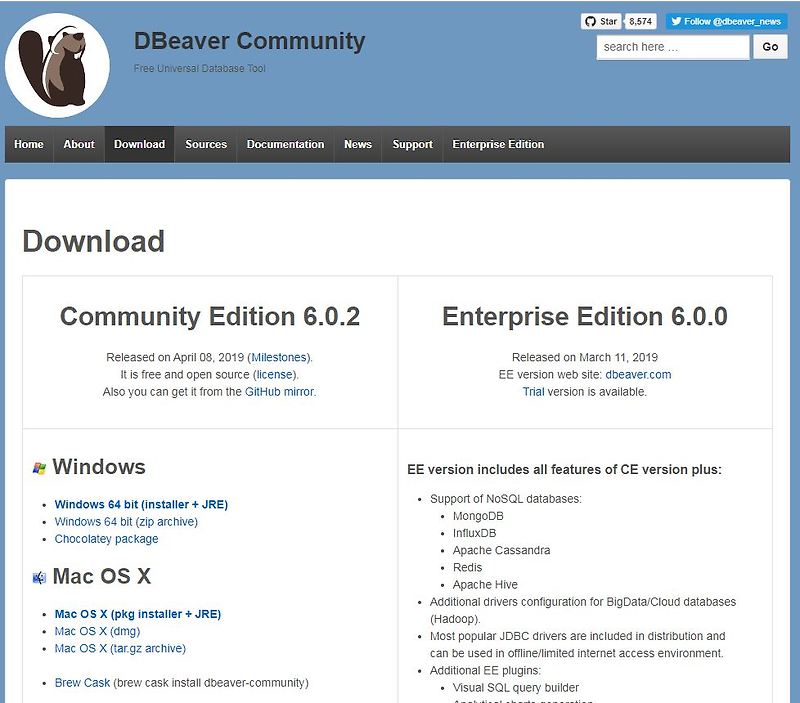
Task: Open the Enterprise Edition menu item
Action: point(498,144)
